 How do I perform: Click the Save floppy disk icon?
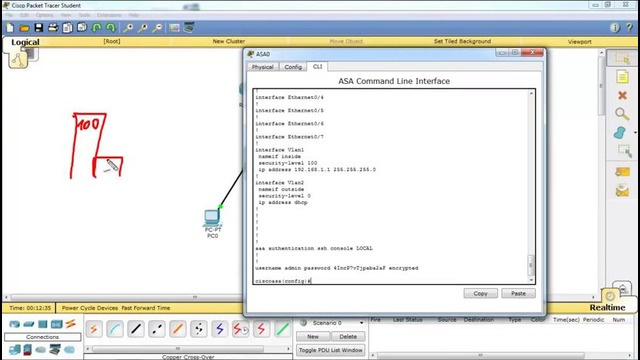pyautogui.click(x=39, y=28)
